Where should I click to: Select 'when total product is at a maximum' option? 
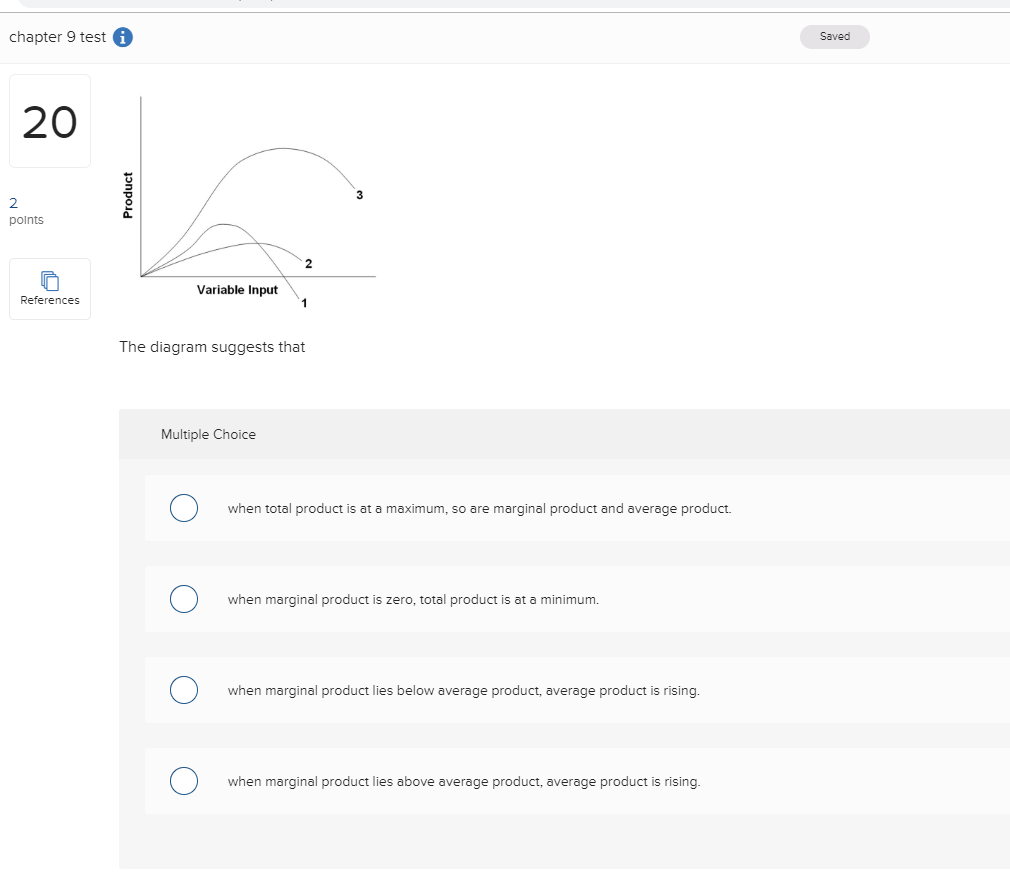(184, 508)
